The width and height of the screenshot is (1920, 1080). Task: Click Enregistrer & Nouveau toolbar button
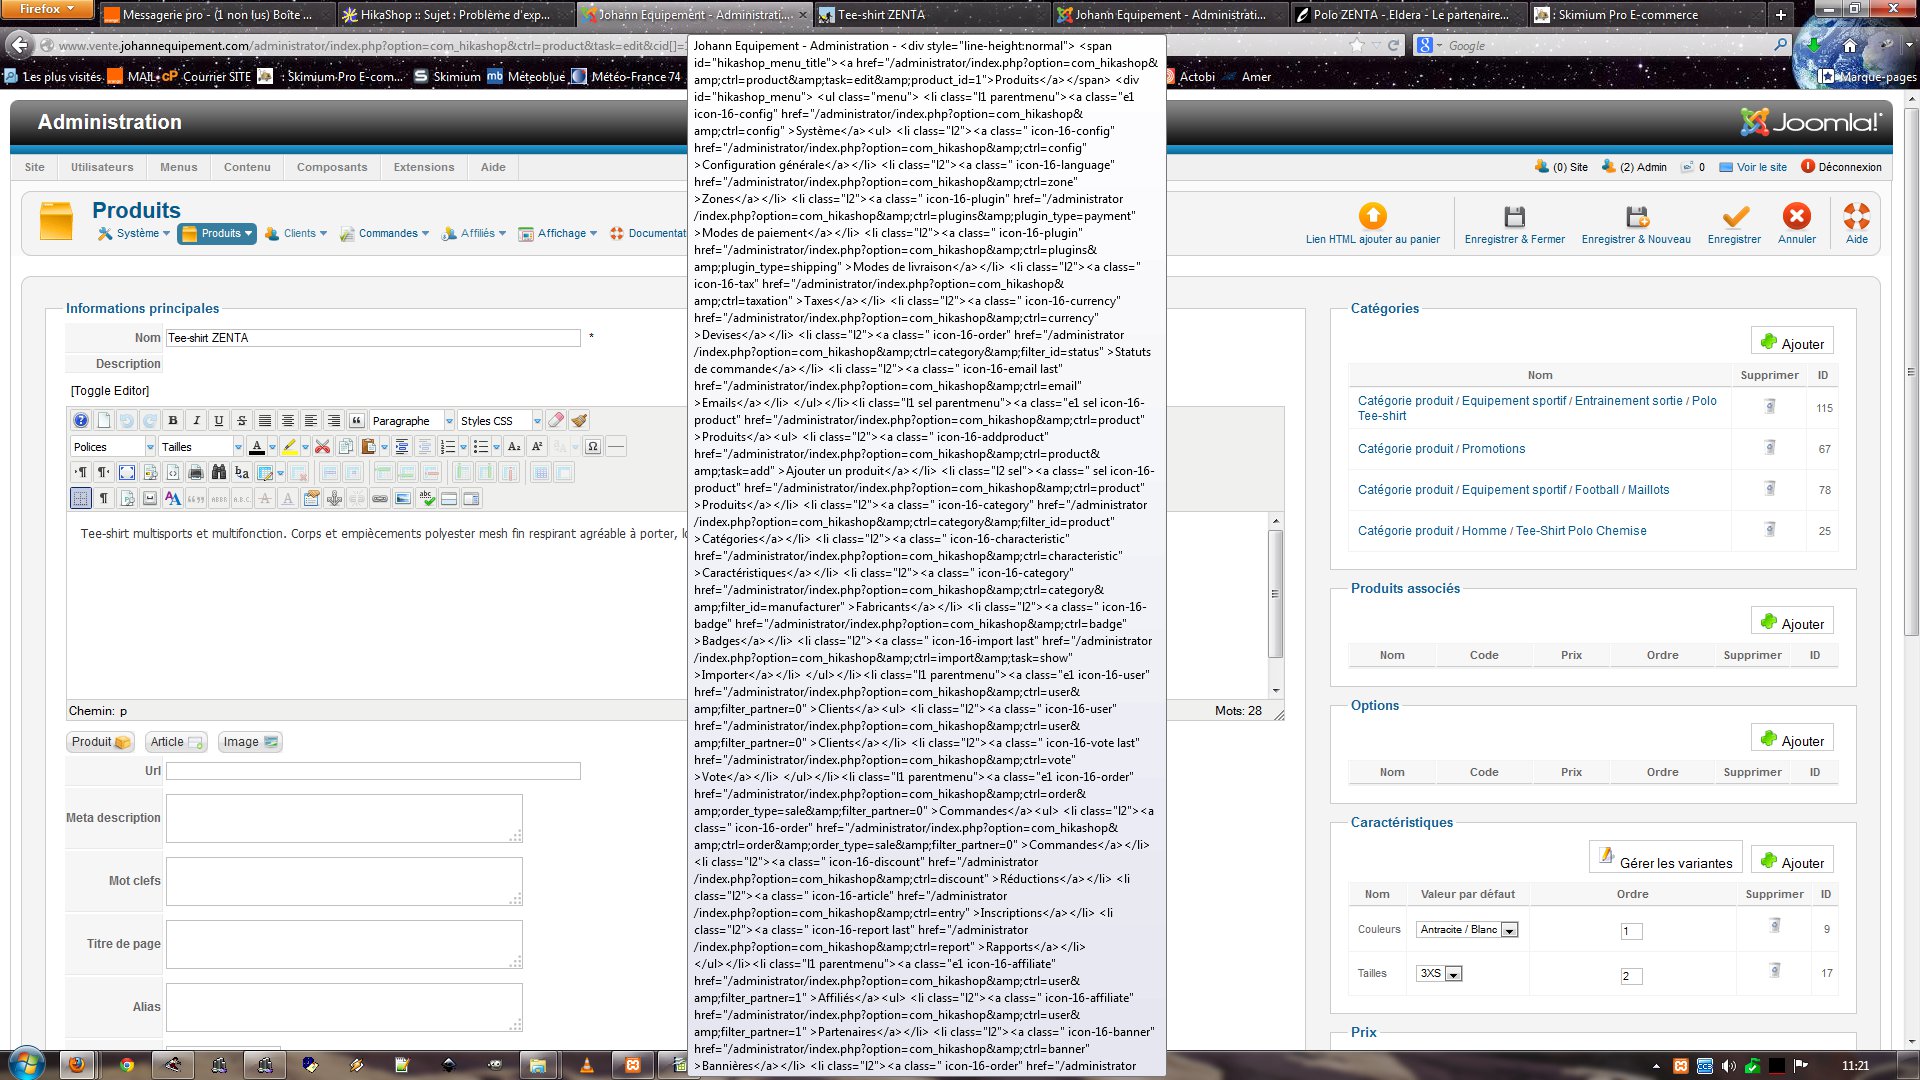[1636, 224]
